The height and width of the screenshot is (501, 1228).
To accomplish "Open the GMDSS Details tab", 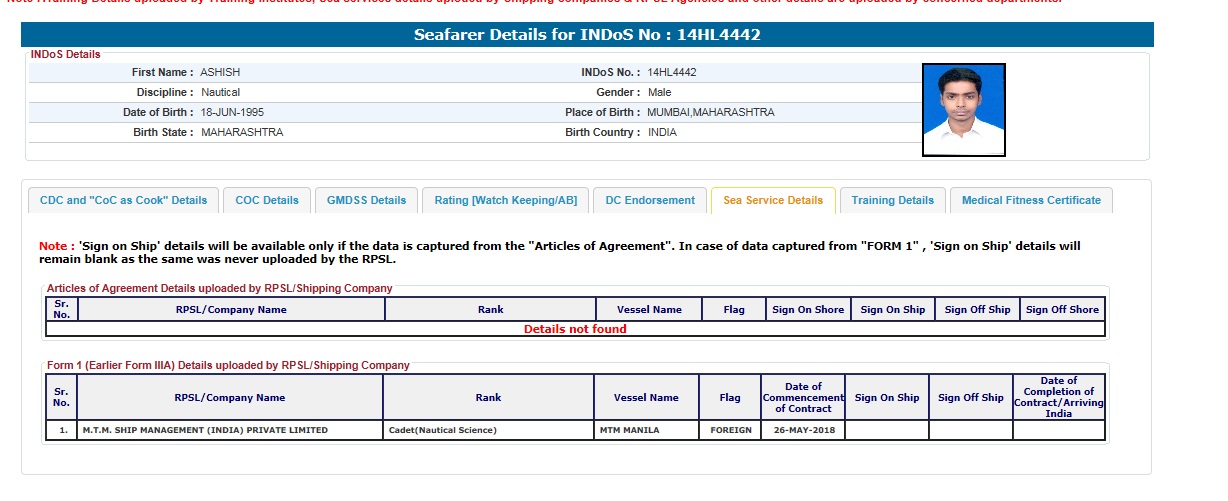I will tap(366, 200).
